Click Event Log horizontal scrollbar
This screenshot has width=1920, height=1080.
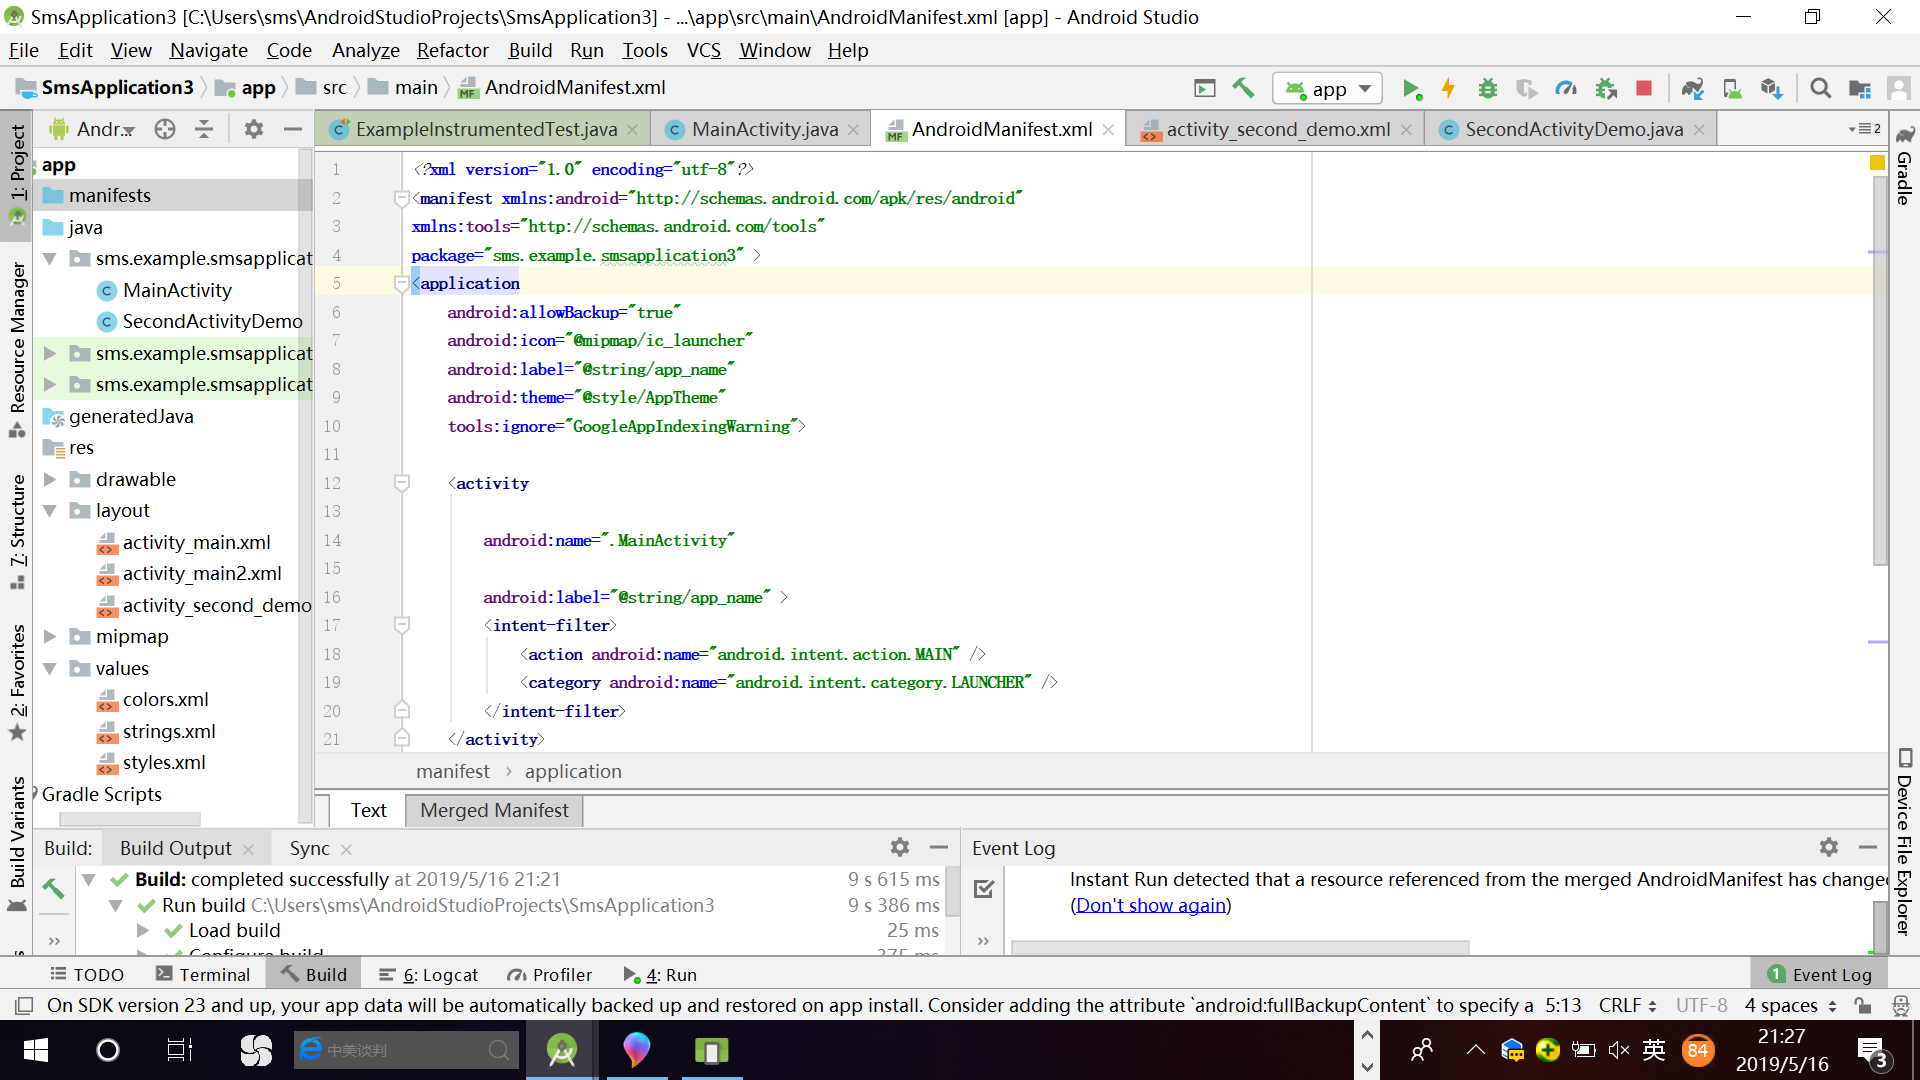(1240, 946)
